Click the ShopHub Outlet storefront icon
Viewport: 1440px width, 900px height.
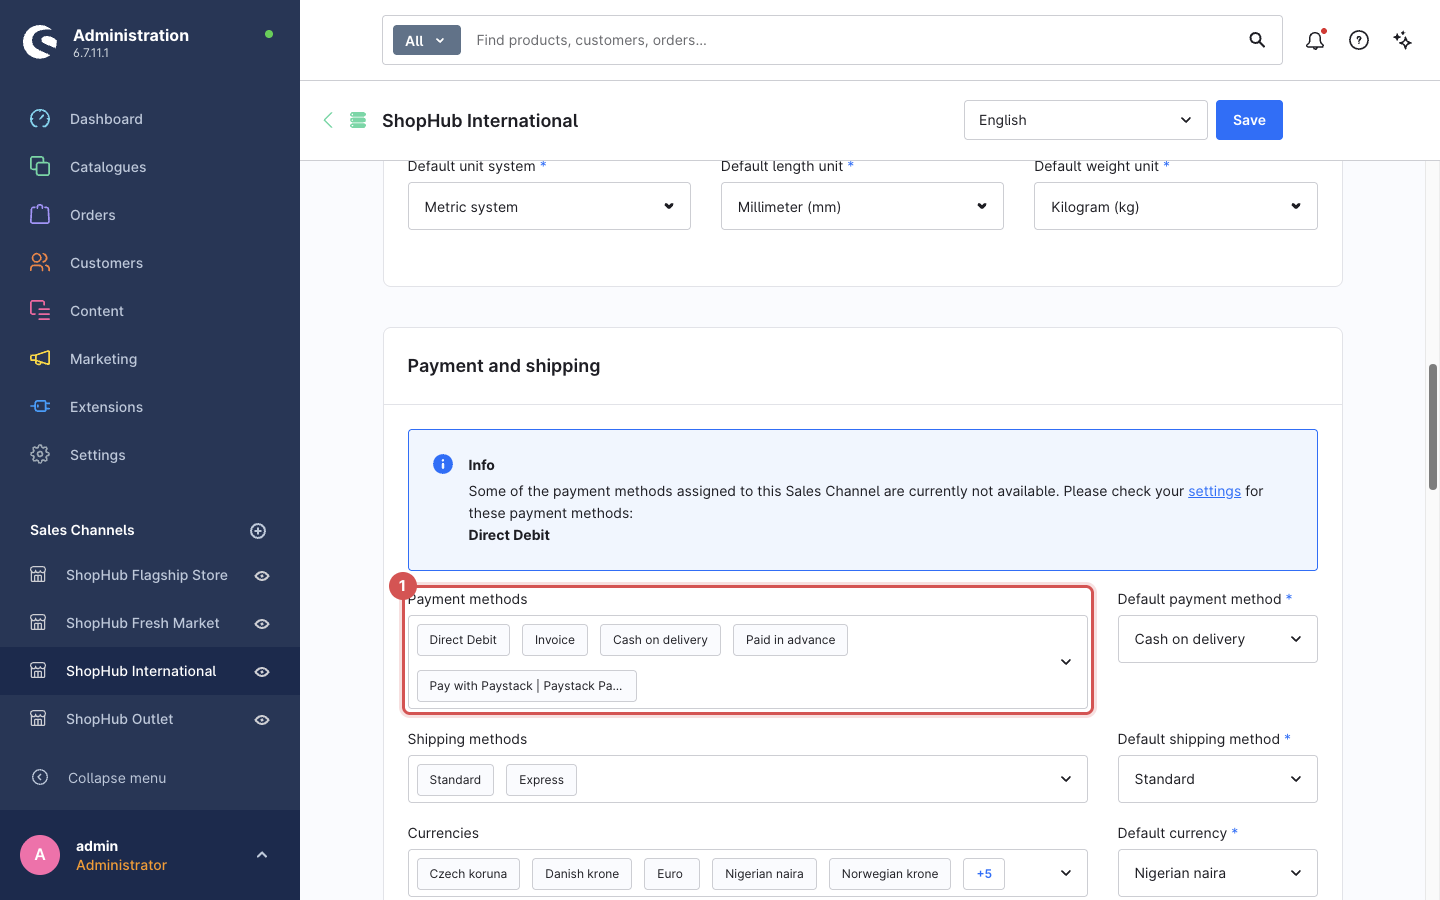point(38,719)
